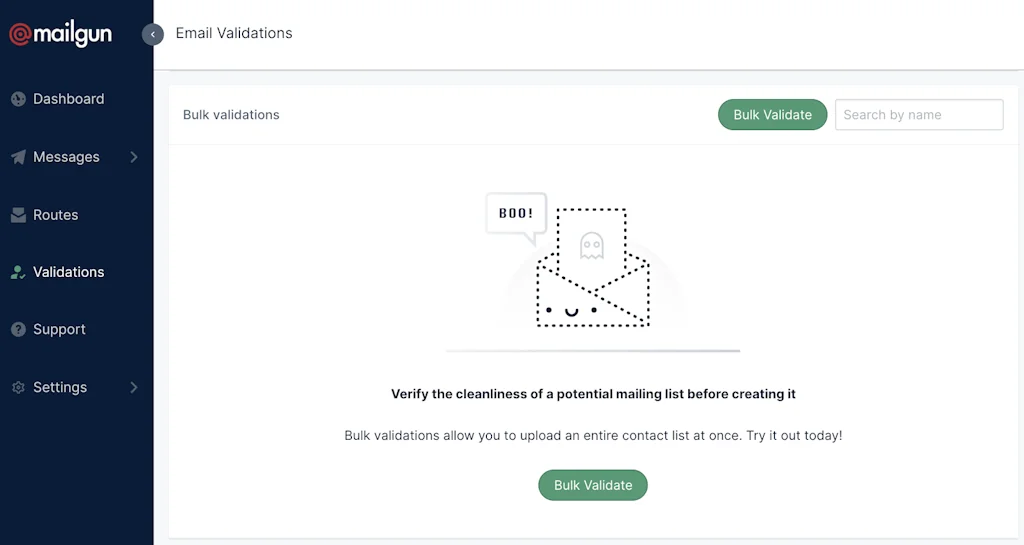This screenshot has height=545, width=1024.
Task: Open the Dashboard menu item
Action: click(68, 99)
